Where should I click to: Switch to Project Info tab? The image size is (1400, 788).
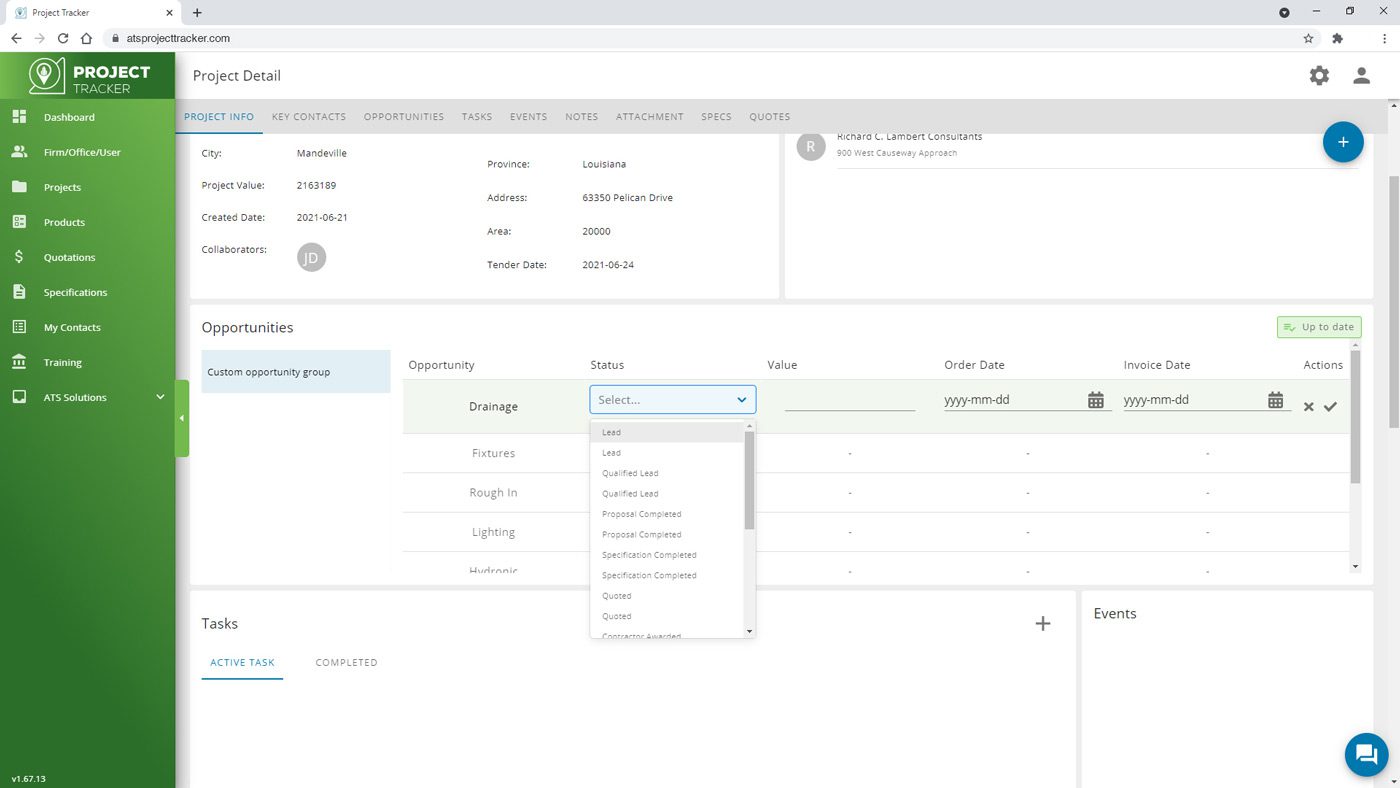(x=219, y=117)
